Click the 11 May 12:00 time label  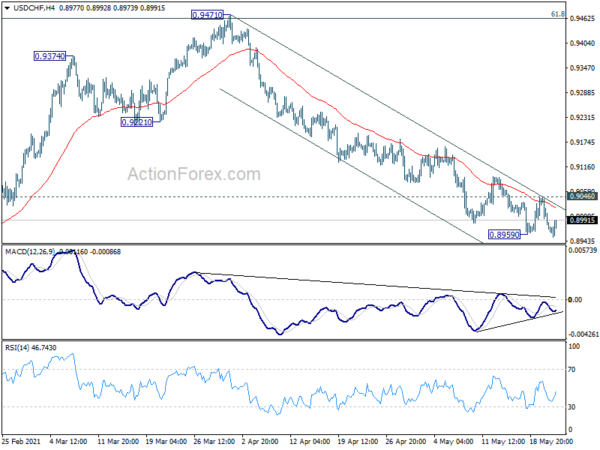(502, 442)
